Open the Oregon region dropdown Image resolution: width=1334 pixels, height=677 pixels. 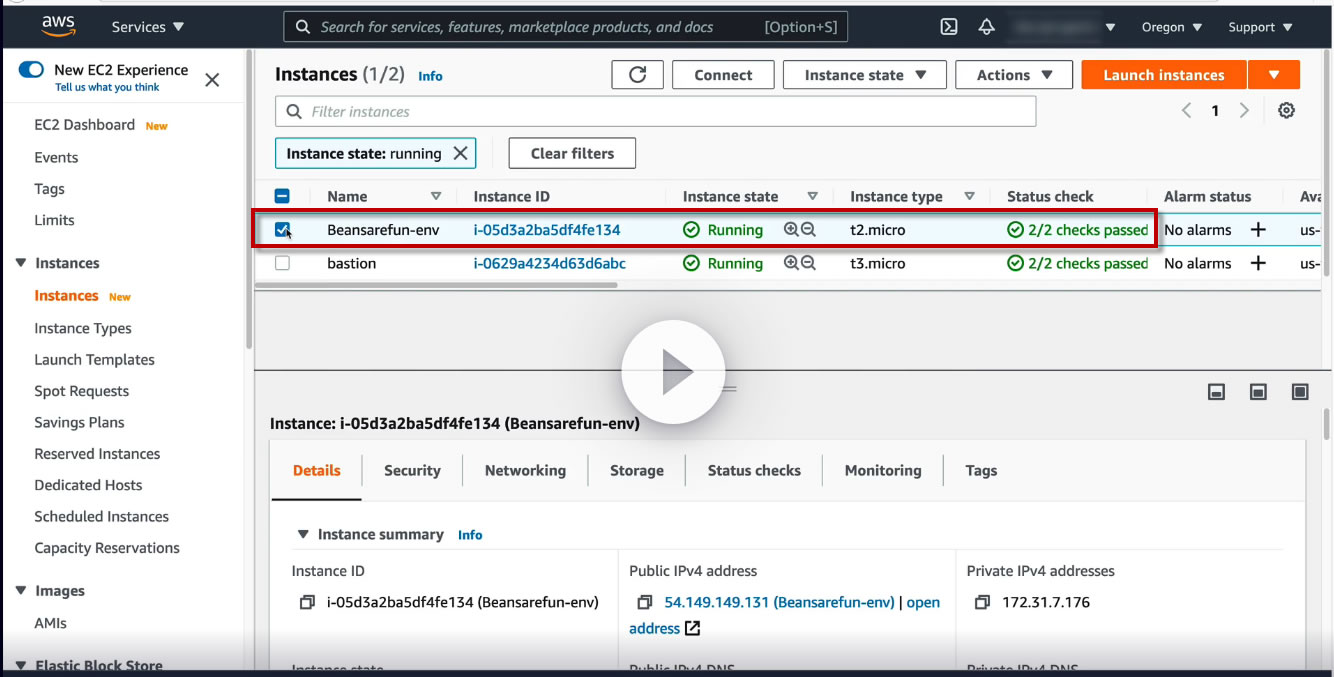1172,27
